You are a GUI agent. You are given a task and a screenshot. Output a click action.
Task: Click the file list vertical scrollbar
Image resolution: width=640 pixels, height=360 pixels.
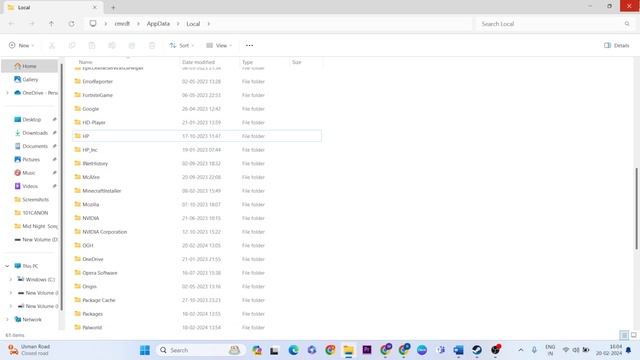(636, 208)
